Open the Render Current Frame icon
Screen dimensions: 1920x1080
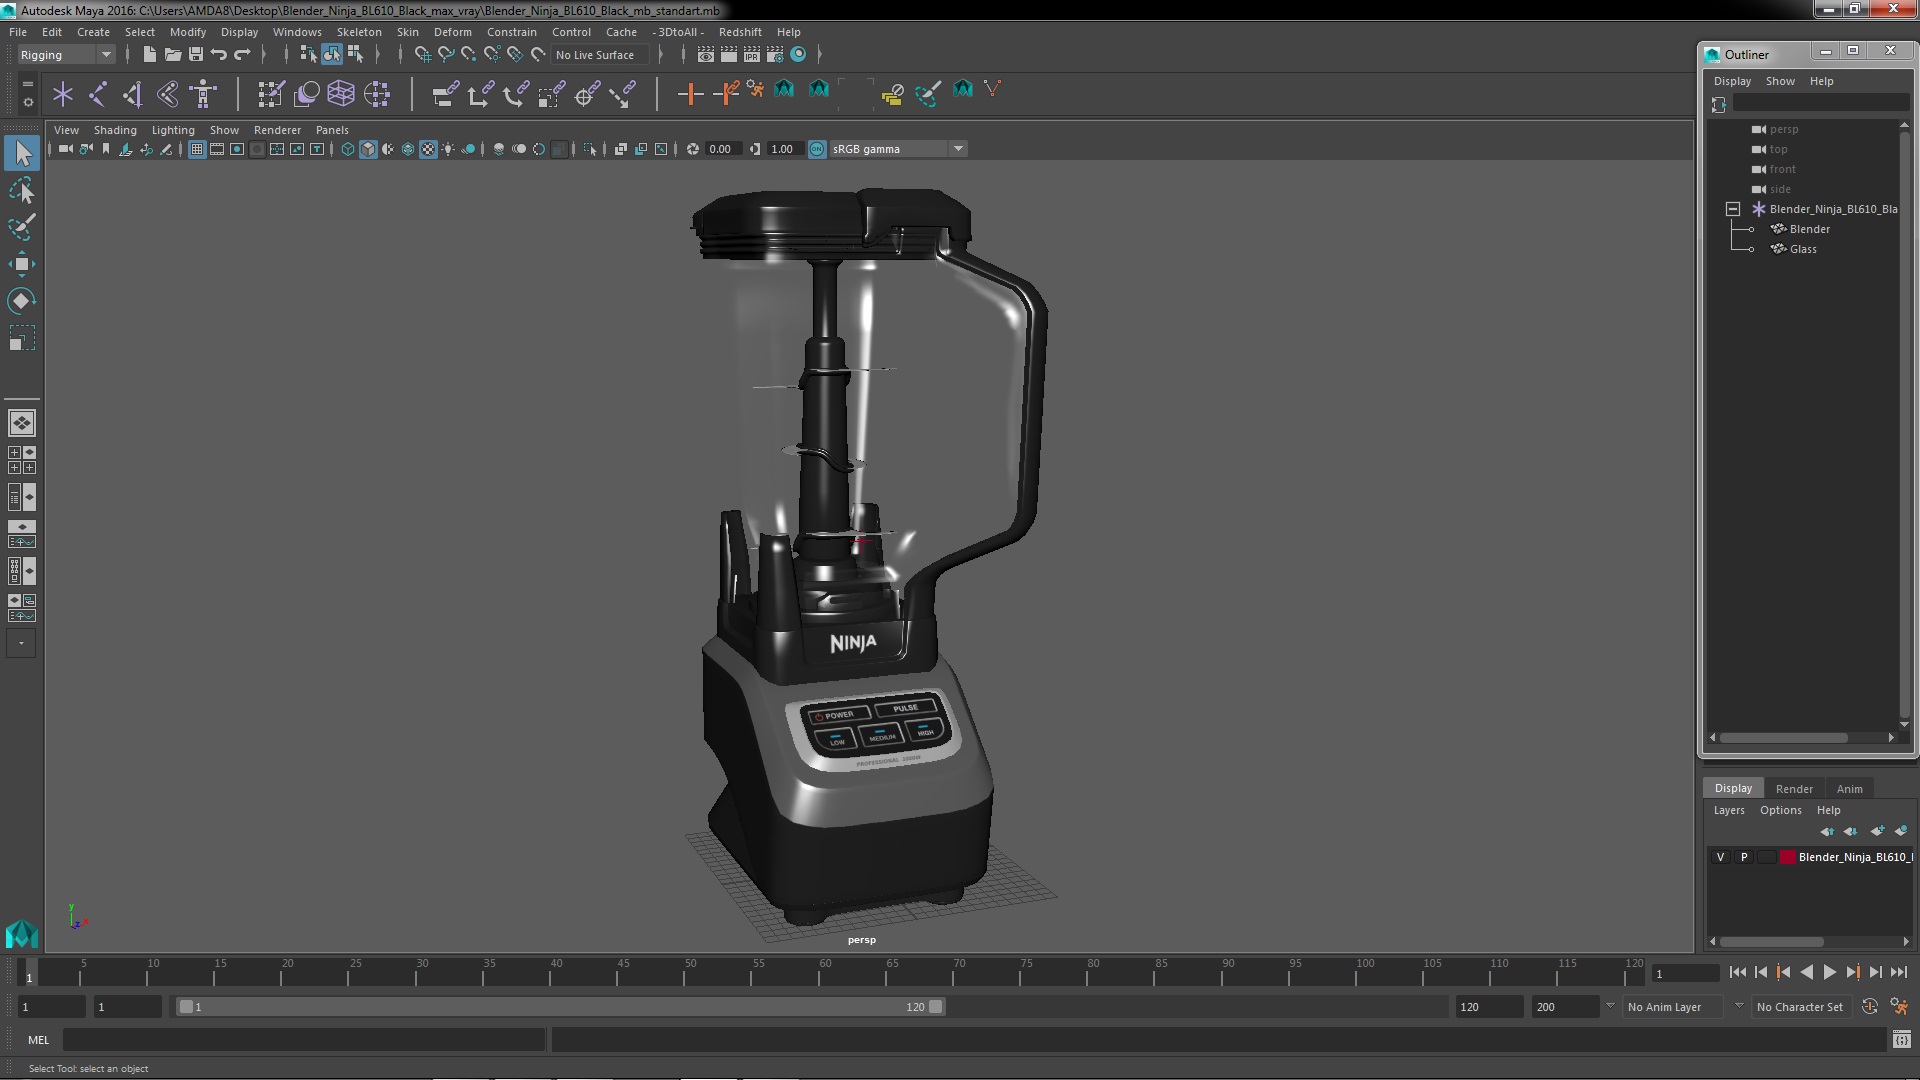[729, 54]
